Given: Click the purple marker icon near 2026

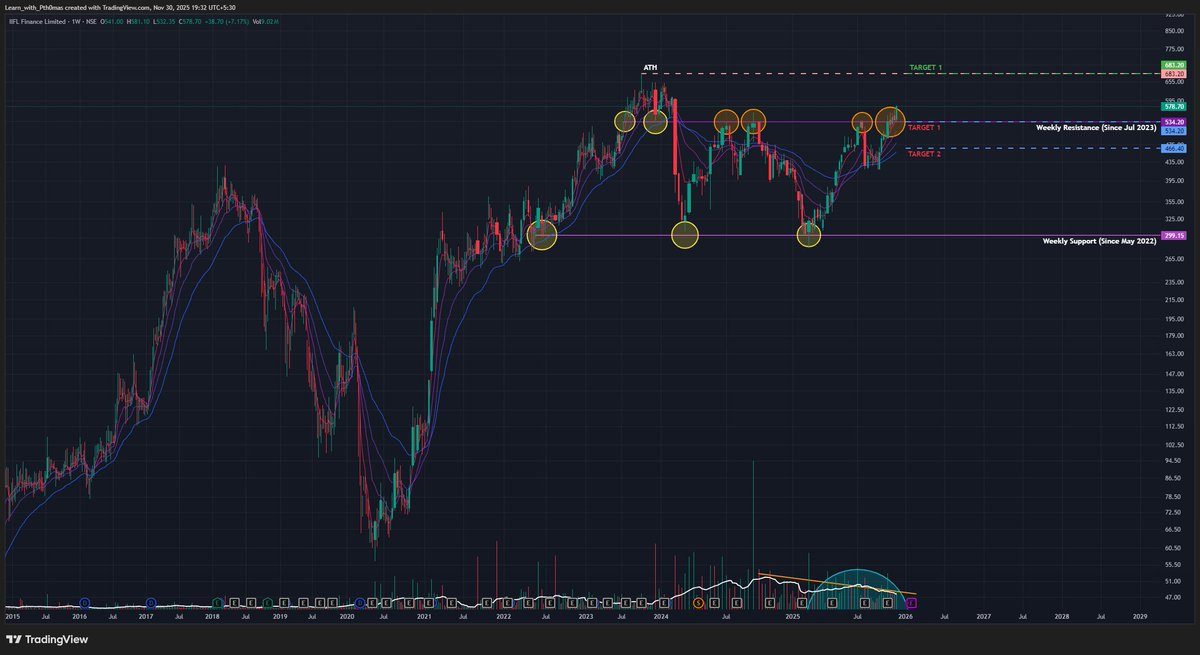Looking at the screenshot, I should [x=911, y=601].
